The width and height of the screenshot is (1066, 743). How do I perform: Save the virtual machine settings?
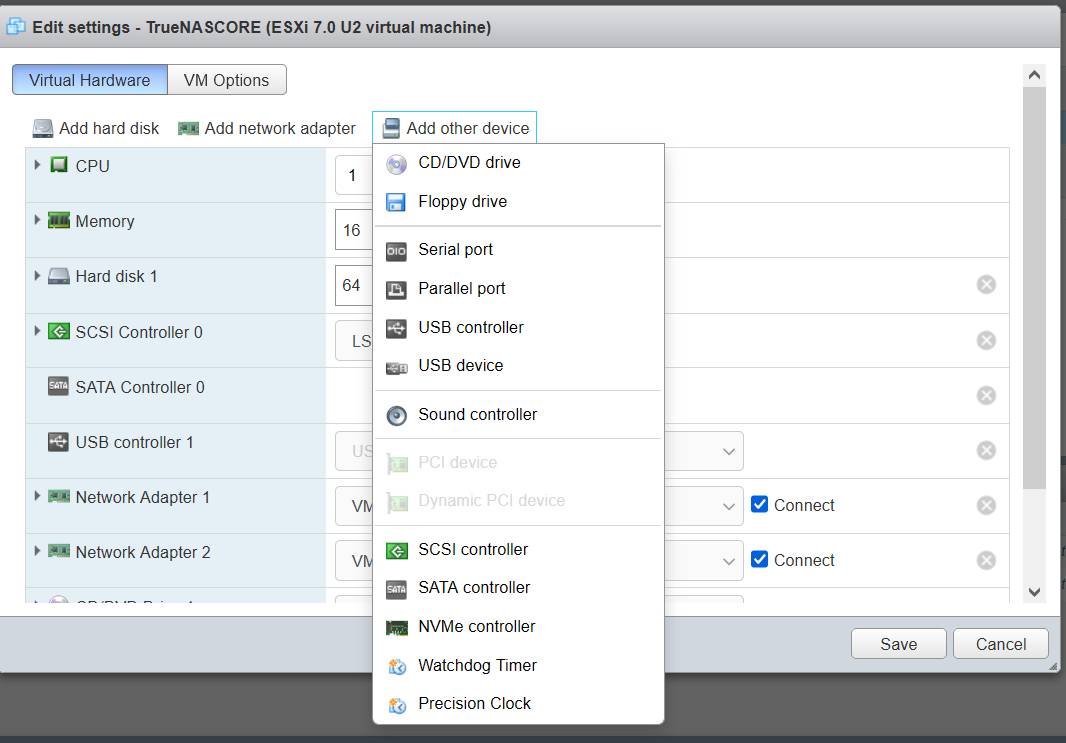coord(898,644)
